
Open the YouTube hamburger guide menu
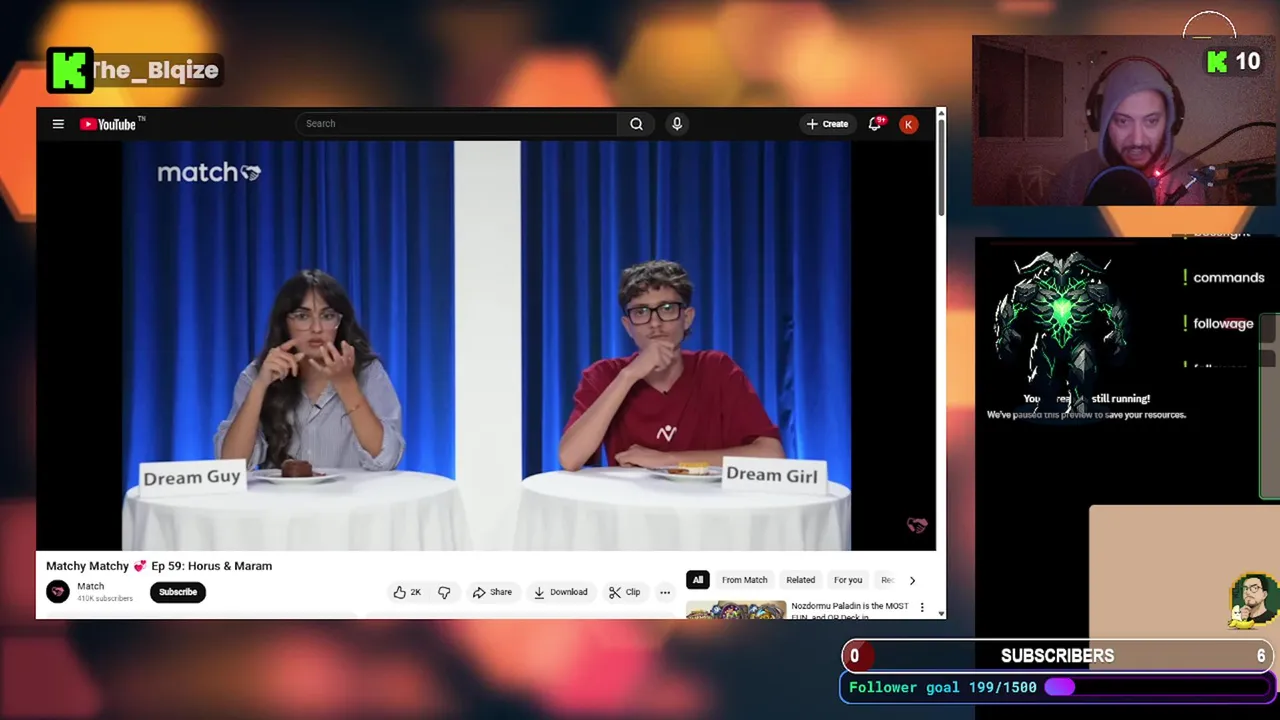tap(58, 124)
